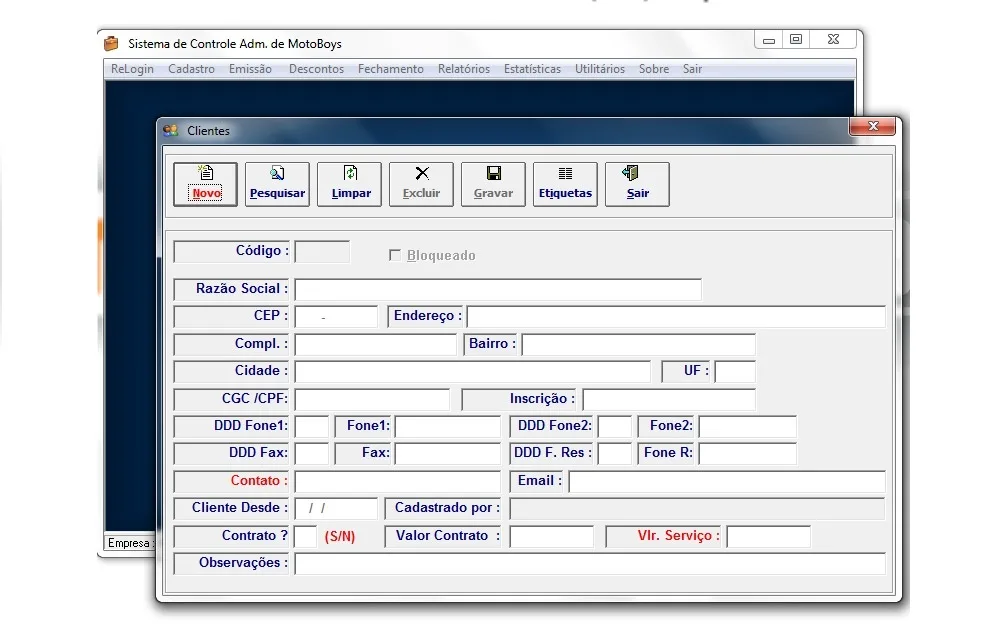Click the DDD Fone2 field

615,427
